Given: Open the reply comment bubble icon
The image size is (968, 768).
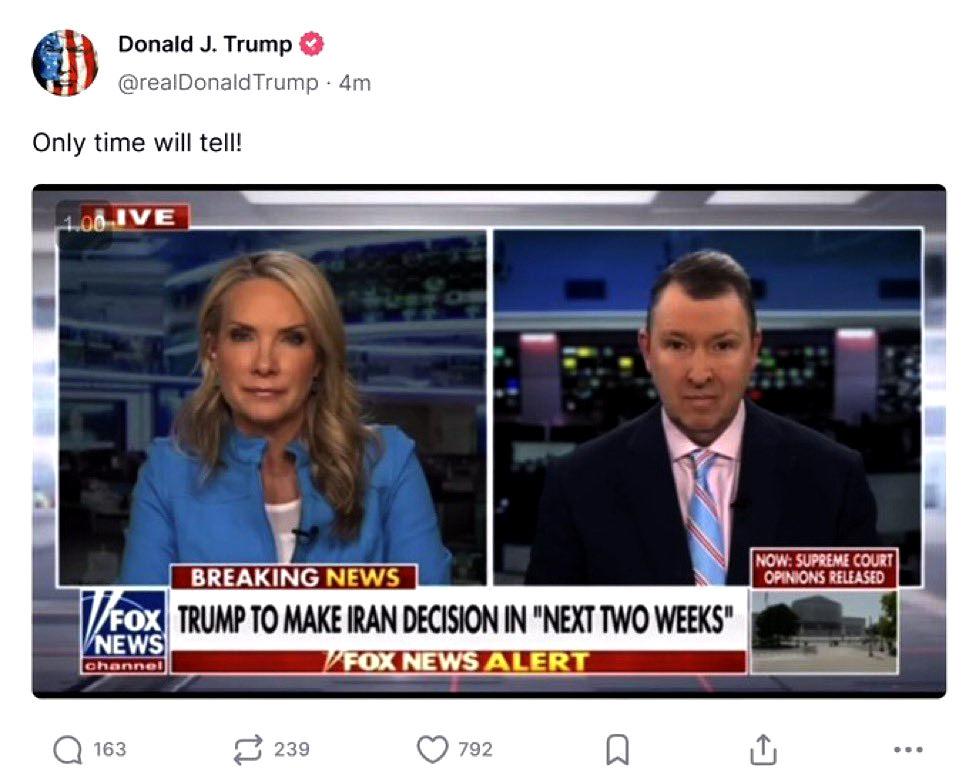Looking at the screenshot, I should pyautogui.click(x=67, y=749).
